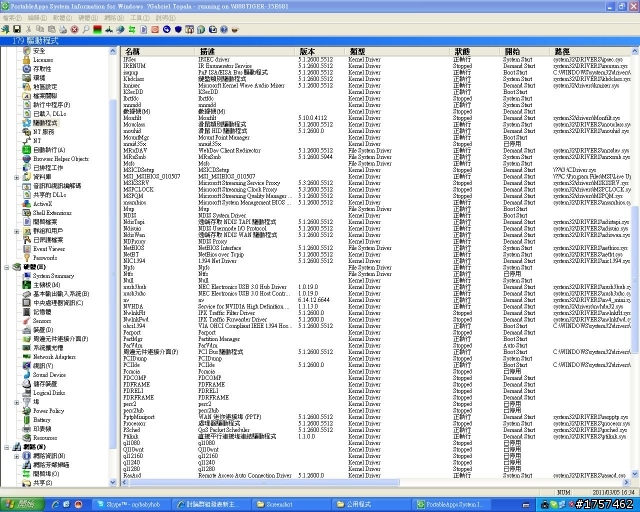Image resolution: width=640 pixels, height=512 pixels.
Task: Switch to Skype taskbar button
Action: click(131, 505)
